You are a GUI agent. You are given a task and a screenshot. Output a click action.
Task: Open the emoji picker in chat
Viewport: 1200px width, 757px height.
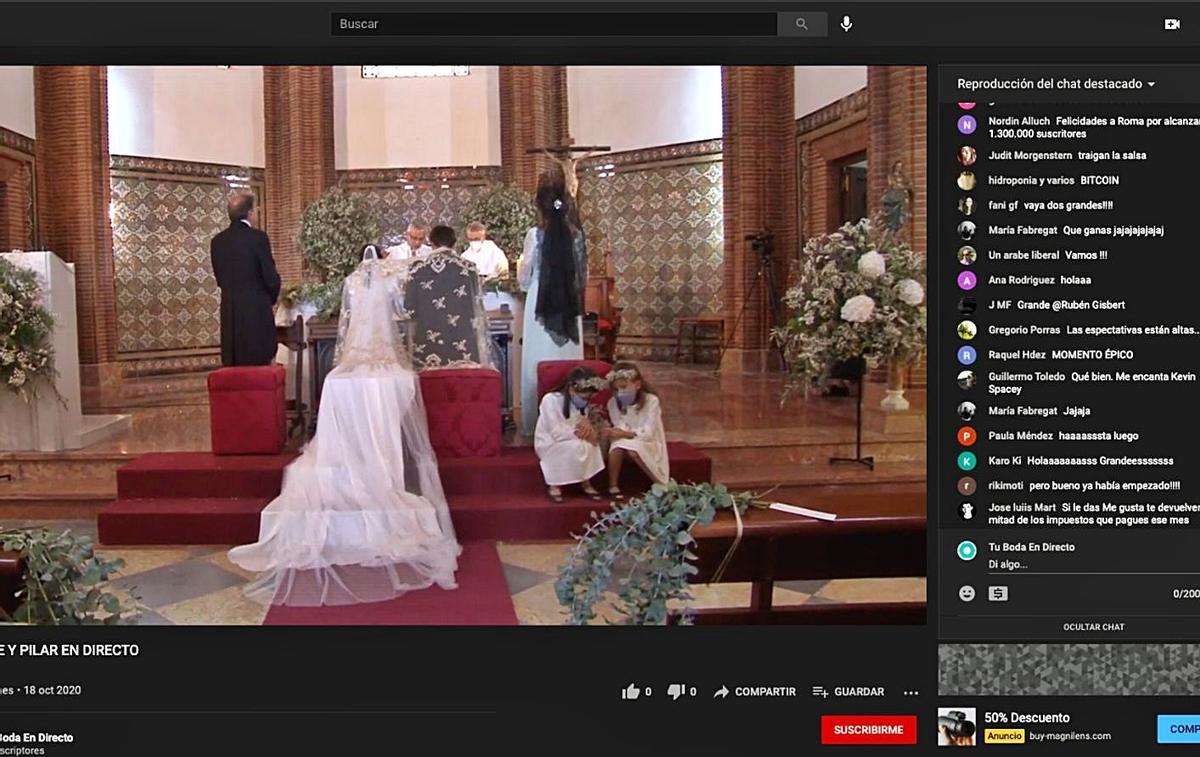967,593
